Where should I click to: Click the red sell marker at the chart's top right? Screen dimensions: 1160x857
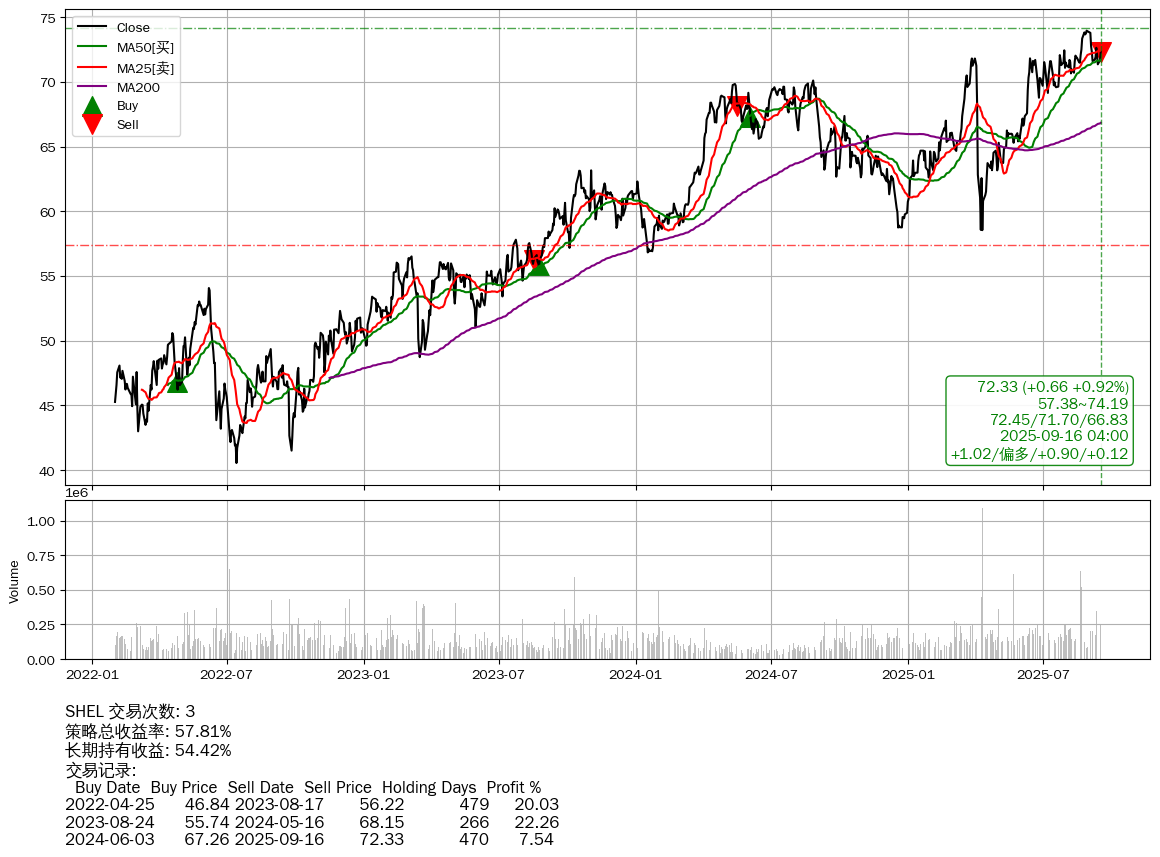(x=1101, y=52)
